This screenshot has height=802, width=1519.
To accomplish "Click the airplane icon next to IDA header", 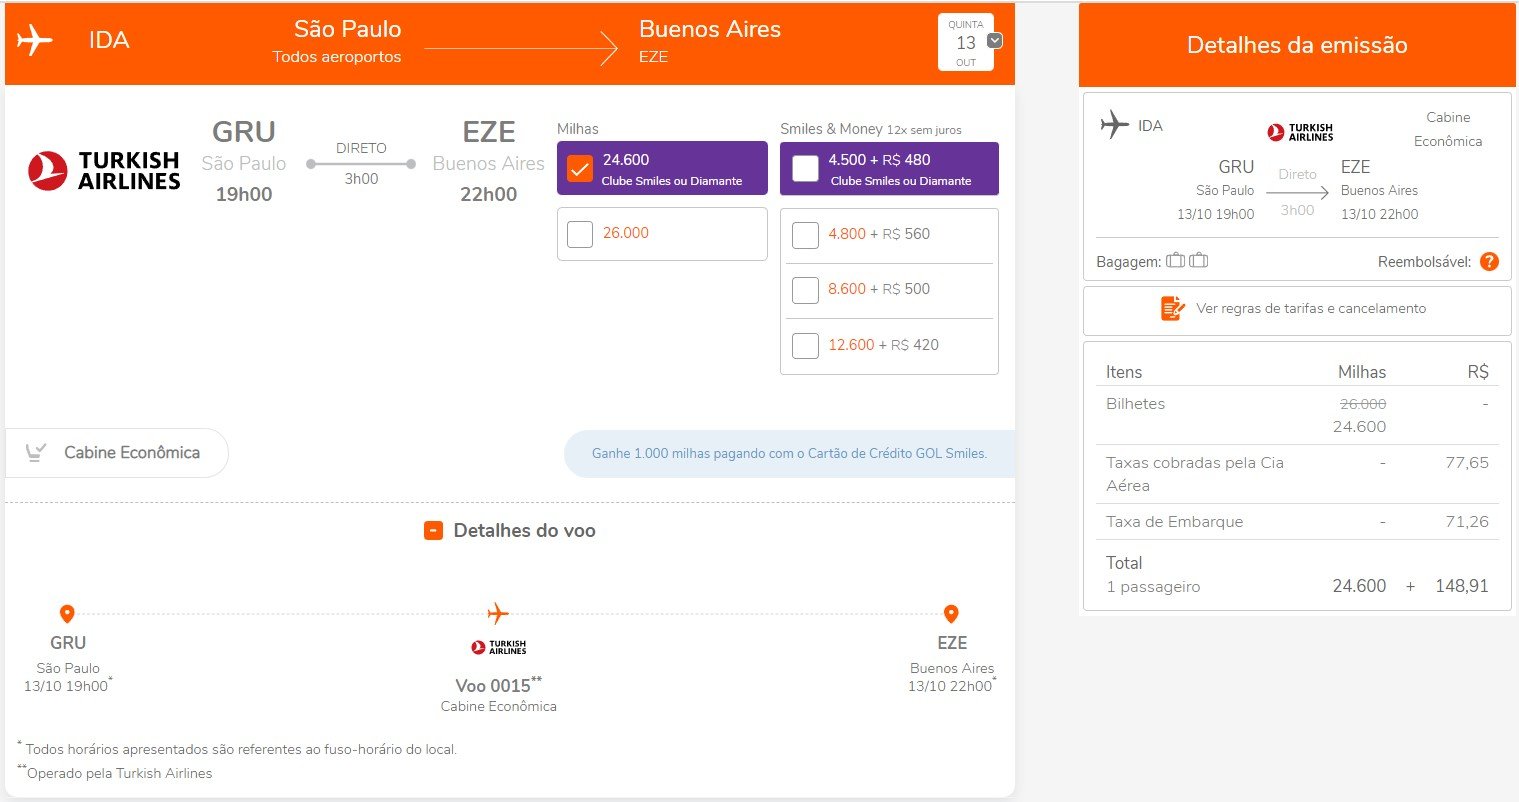I will [x=34, y=41].
